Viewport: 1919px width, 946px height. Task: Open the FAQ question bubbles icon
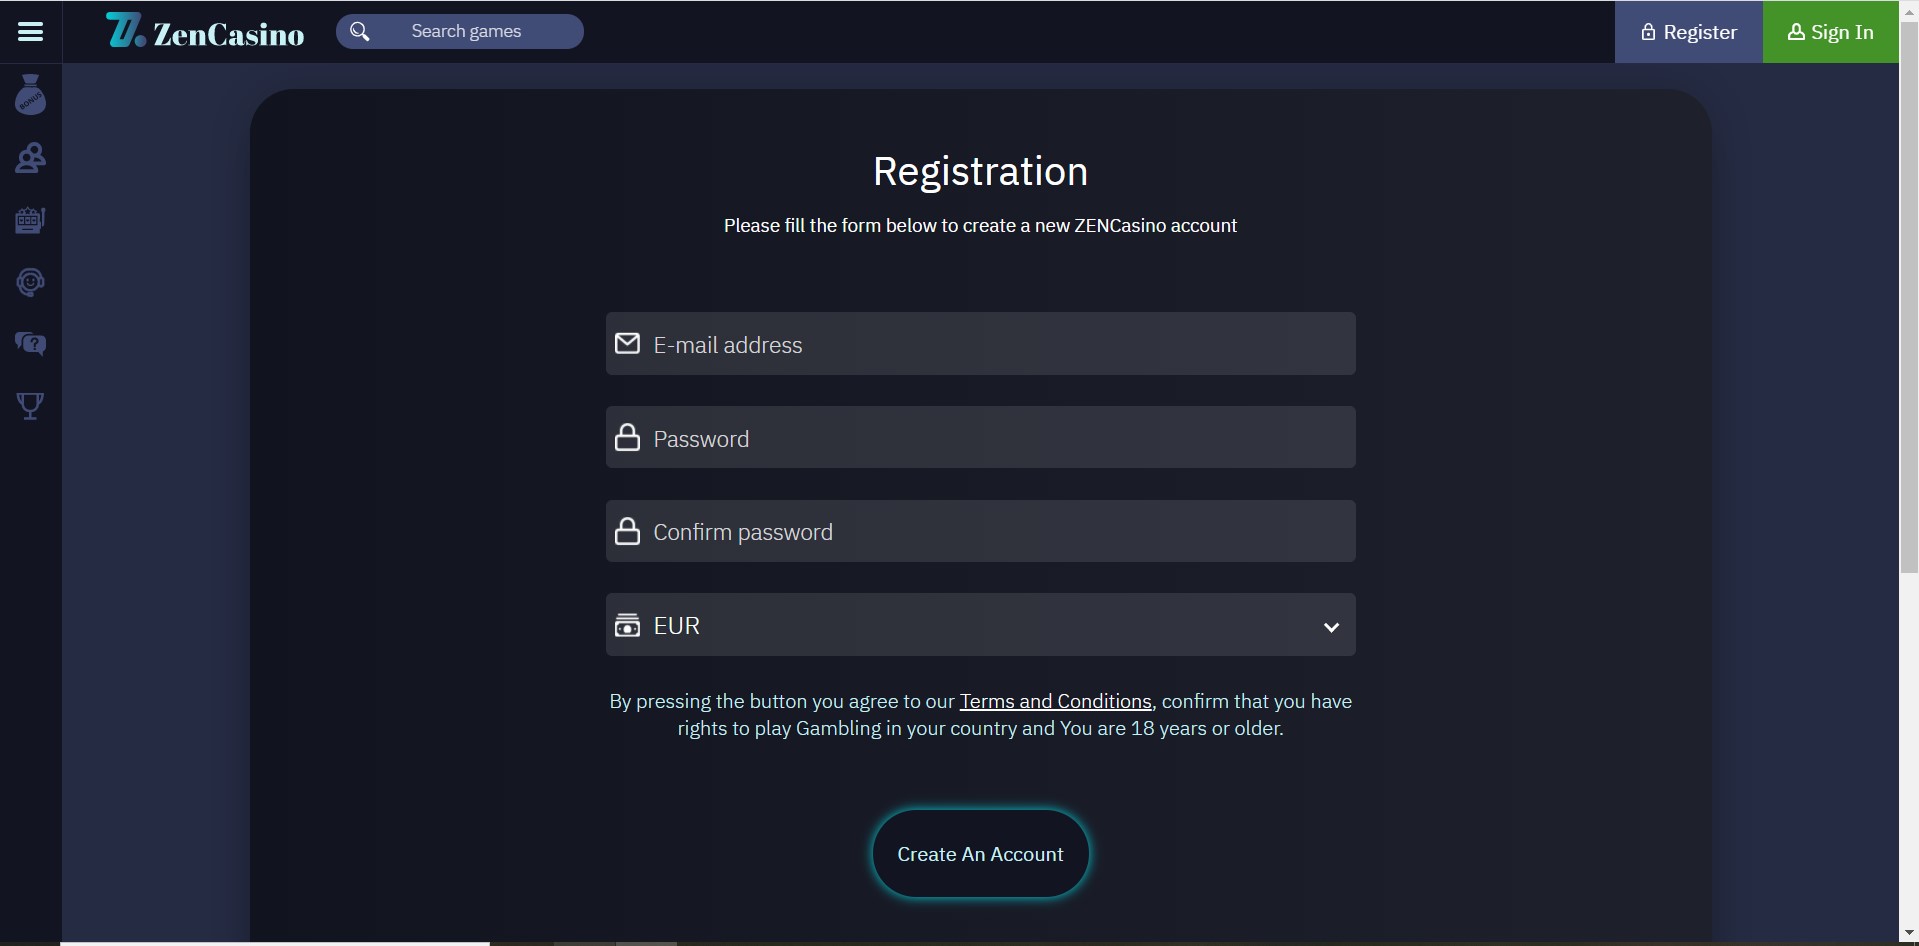(31, 344)
